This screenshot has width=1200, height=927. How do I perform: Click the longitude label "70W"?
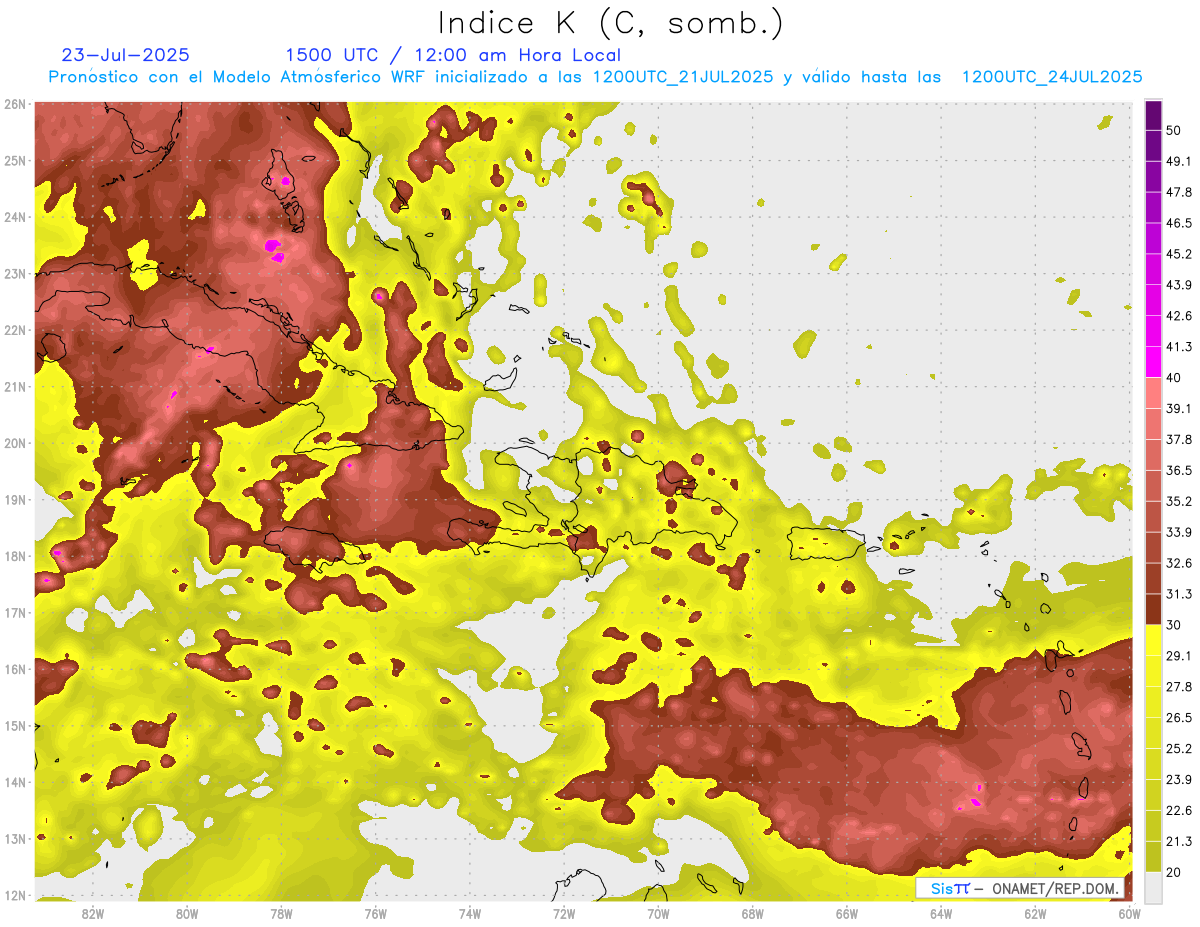tap(658, 913)
